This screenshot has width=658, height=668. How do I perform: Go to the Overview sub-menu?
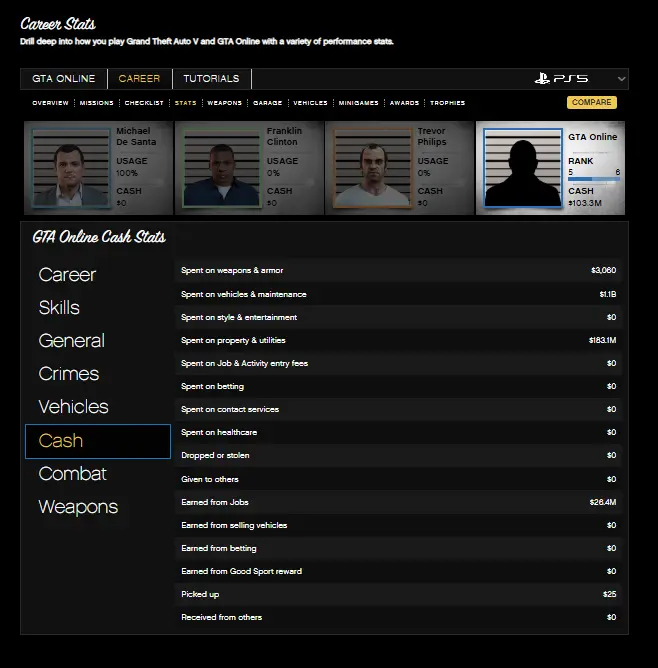tap(50, 103)
